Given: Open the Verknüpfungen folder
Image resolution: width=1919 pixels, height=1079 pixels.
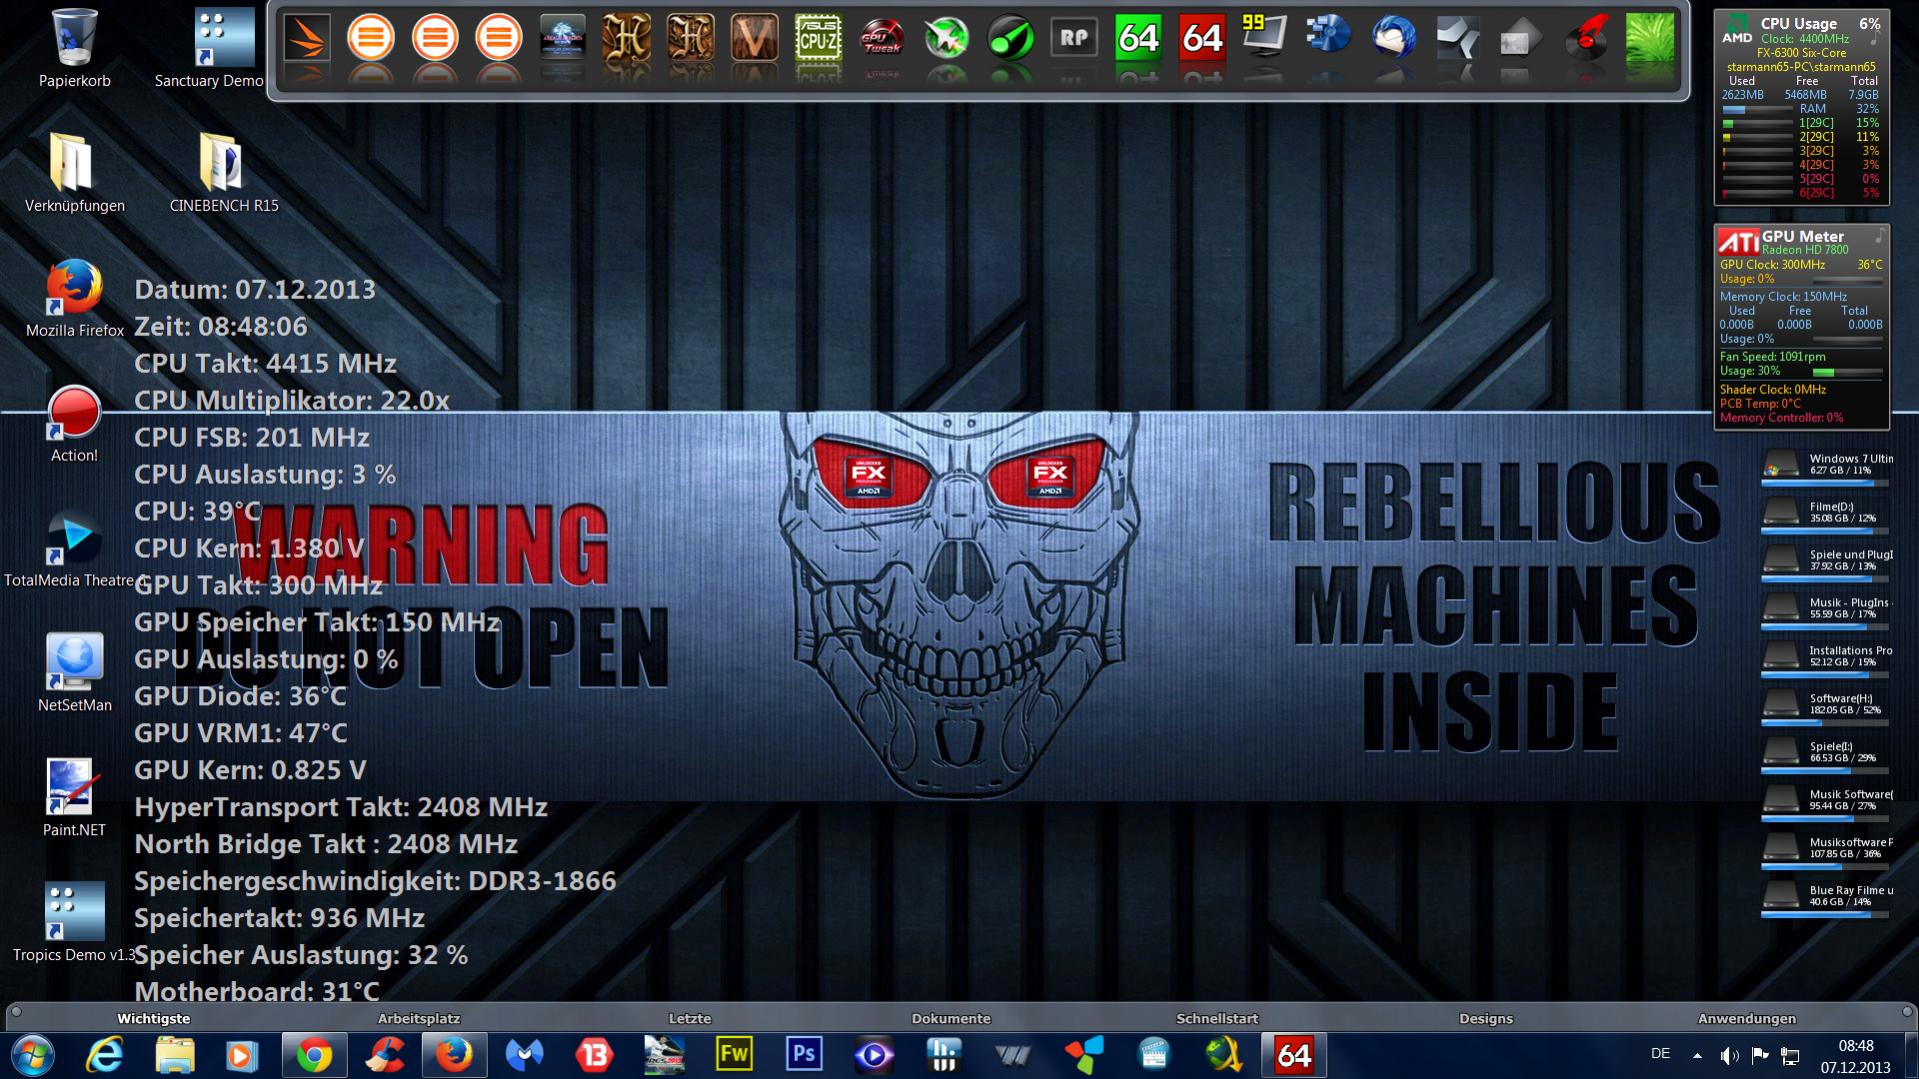Looking at the screenshot, I should [x=75, y=172].
